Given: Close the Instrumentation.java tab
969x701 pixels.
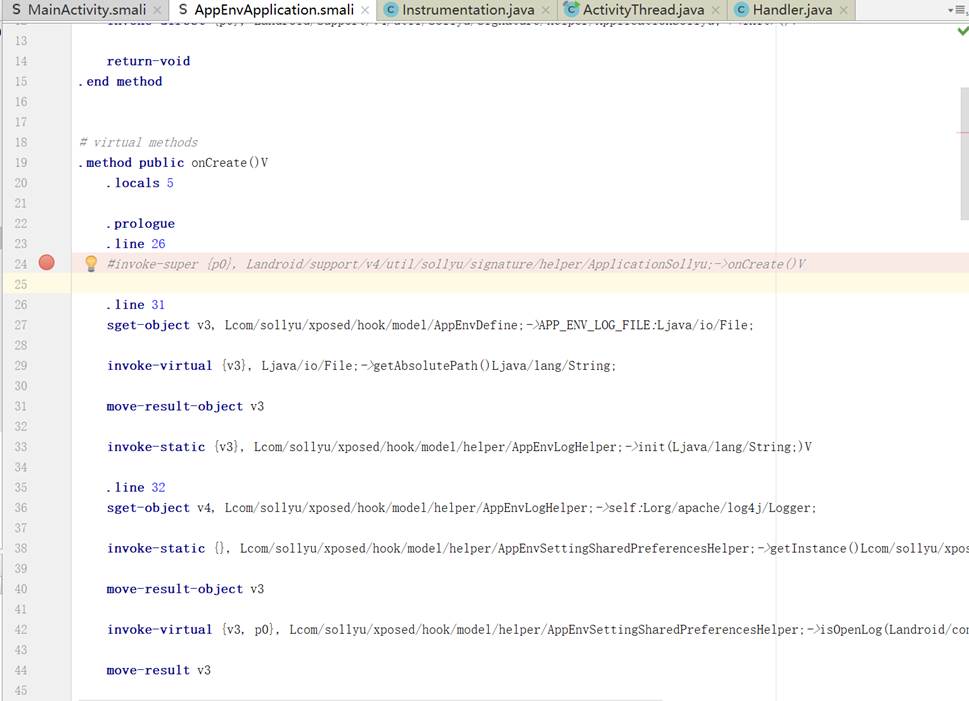Looking at the screenshot, I should [x=546, y=11].
